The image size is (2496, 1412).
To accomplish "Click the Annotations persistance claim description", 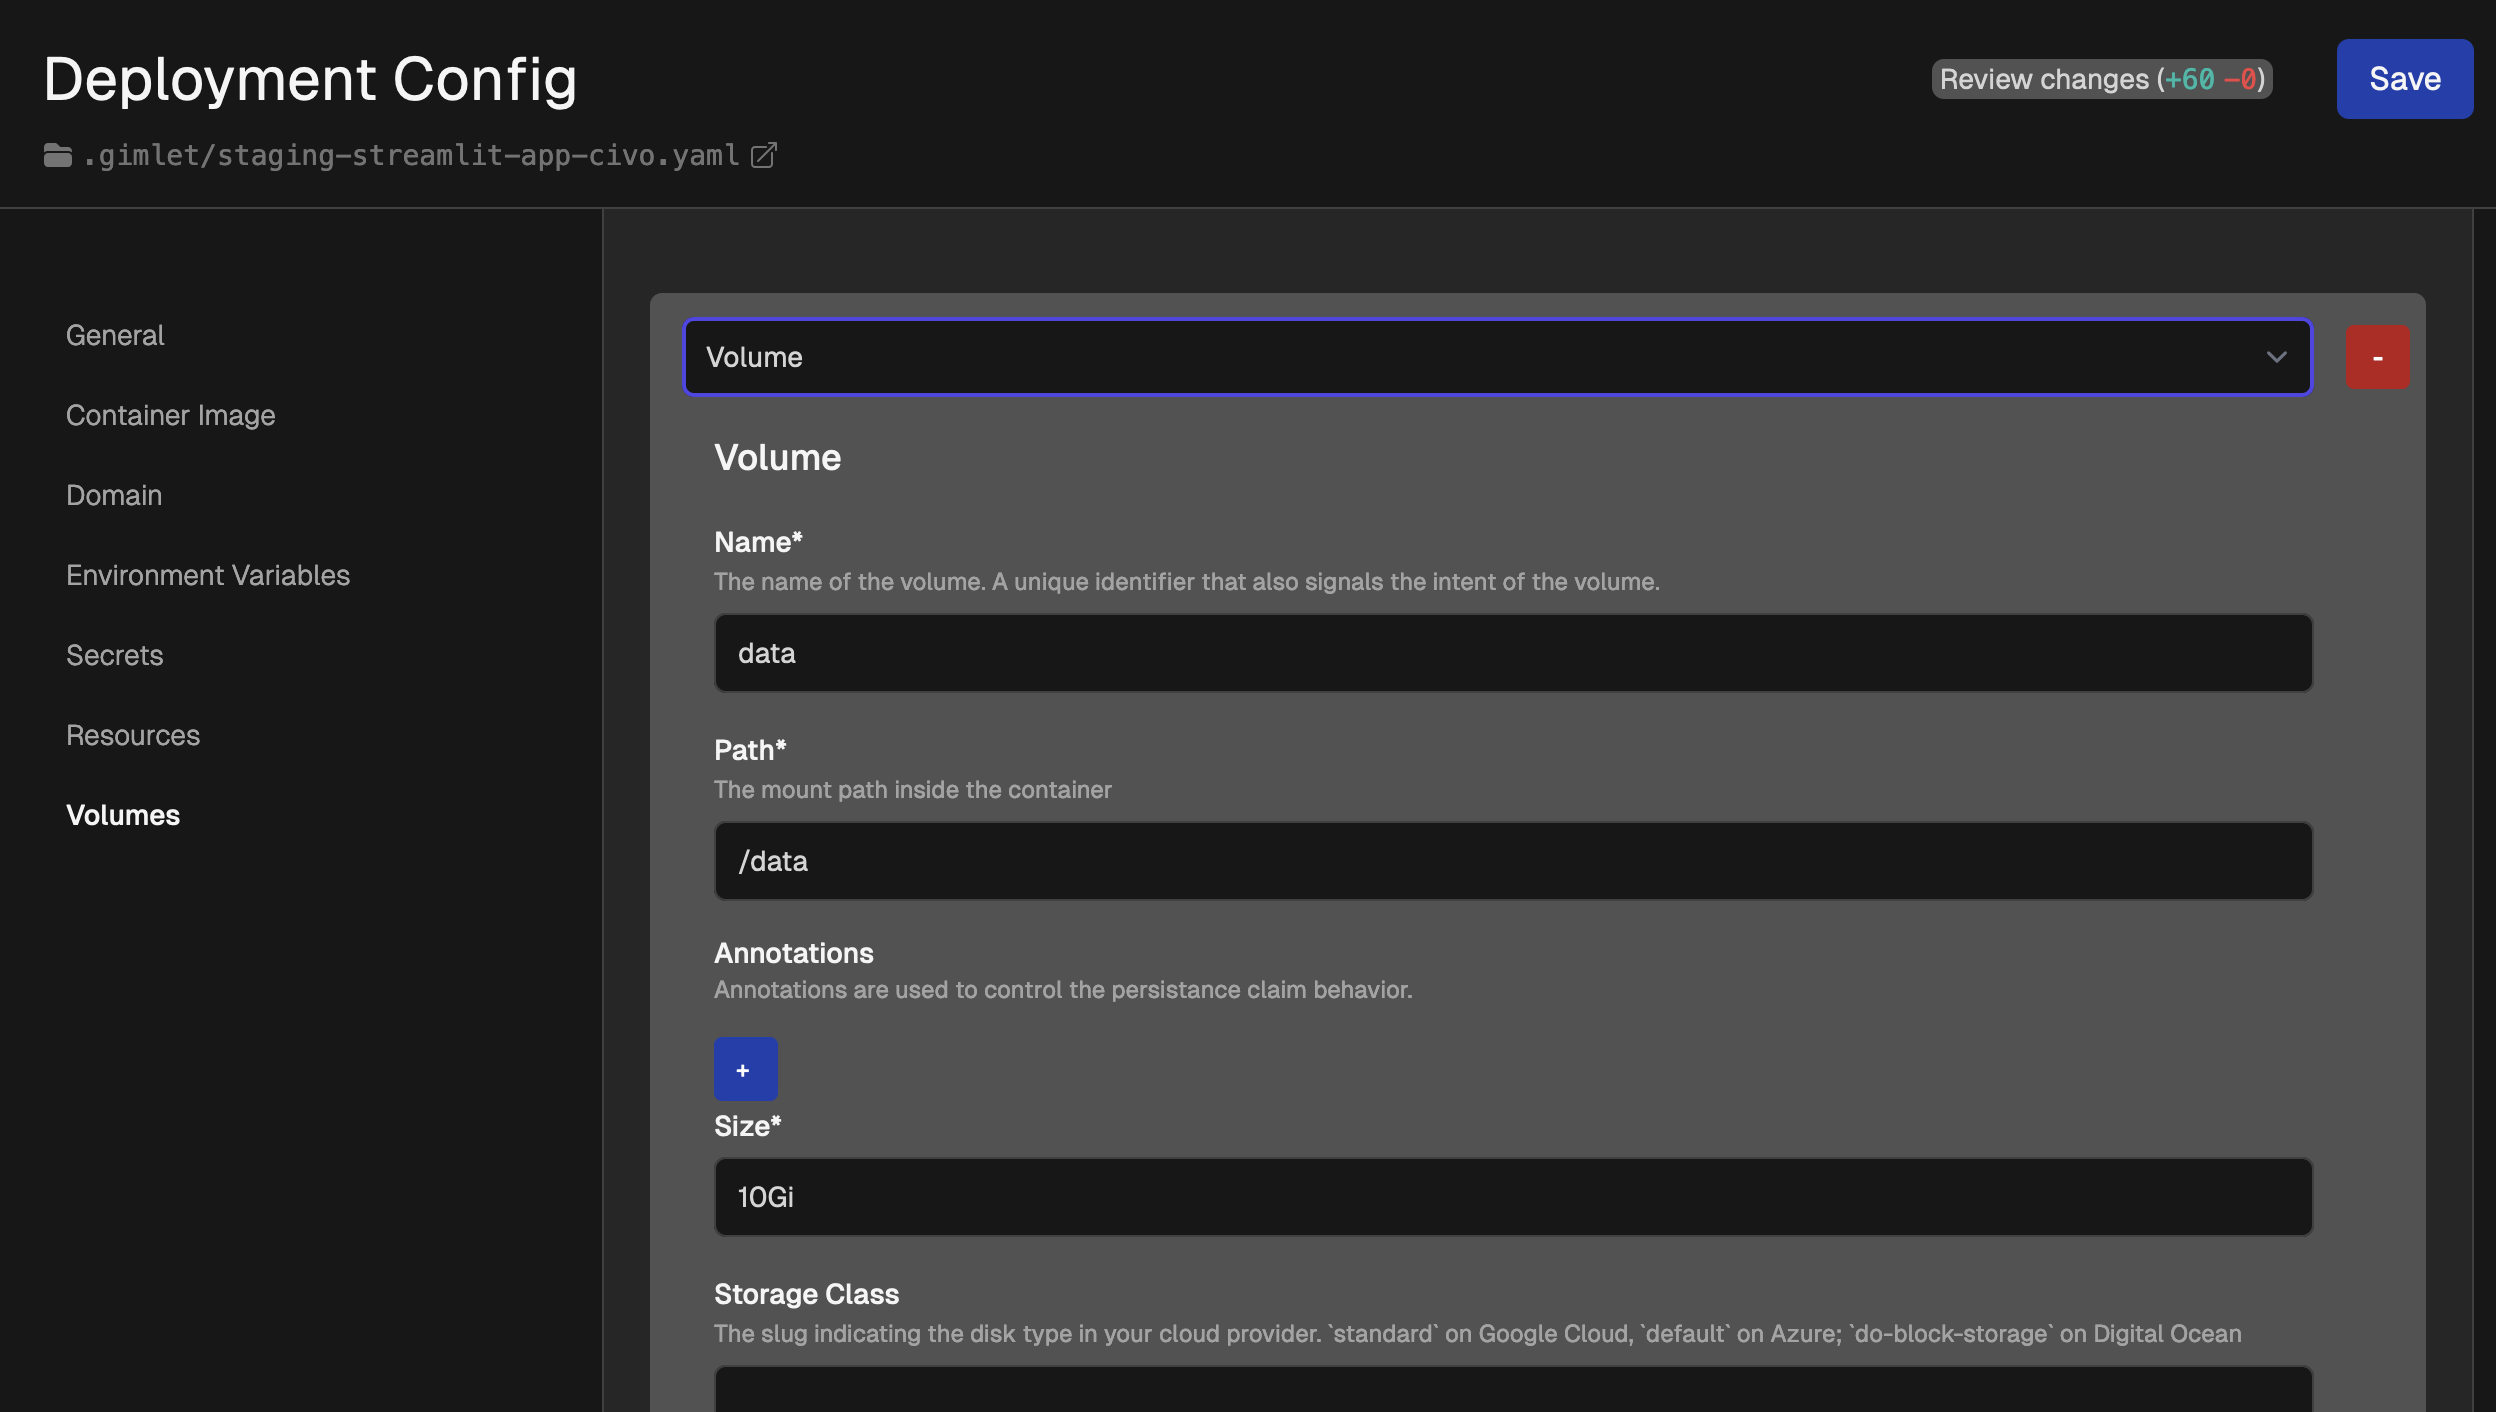I will click(1063, 989).
